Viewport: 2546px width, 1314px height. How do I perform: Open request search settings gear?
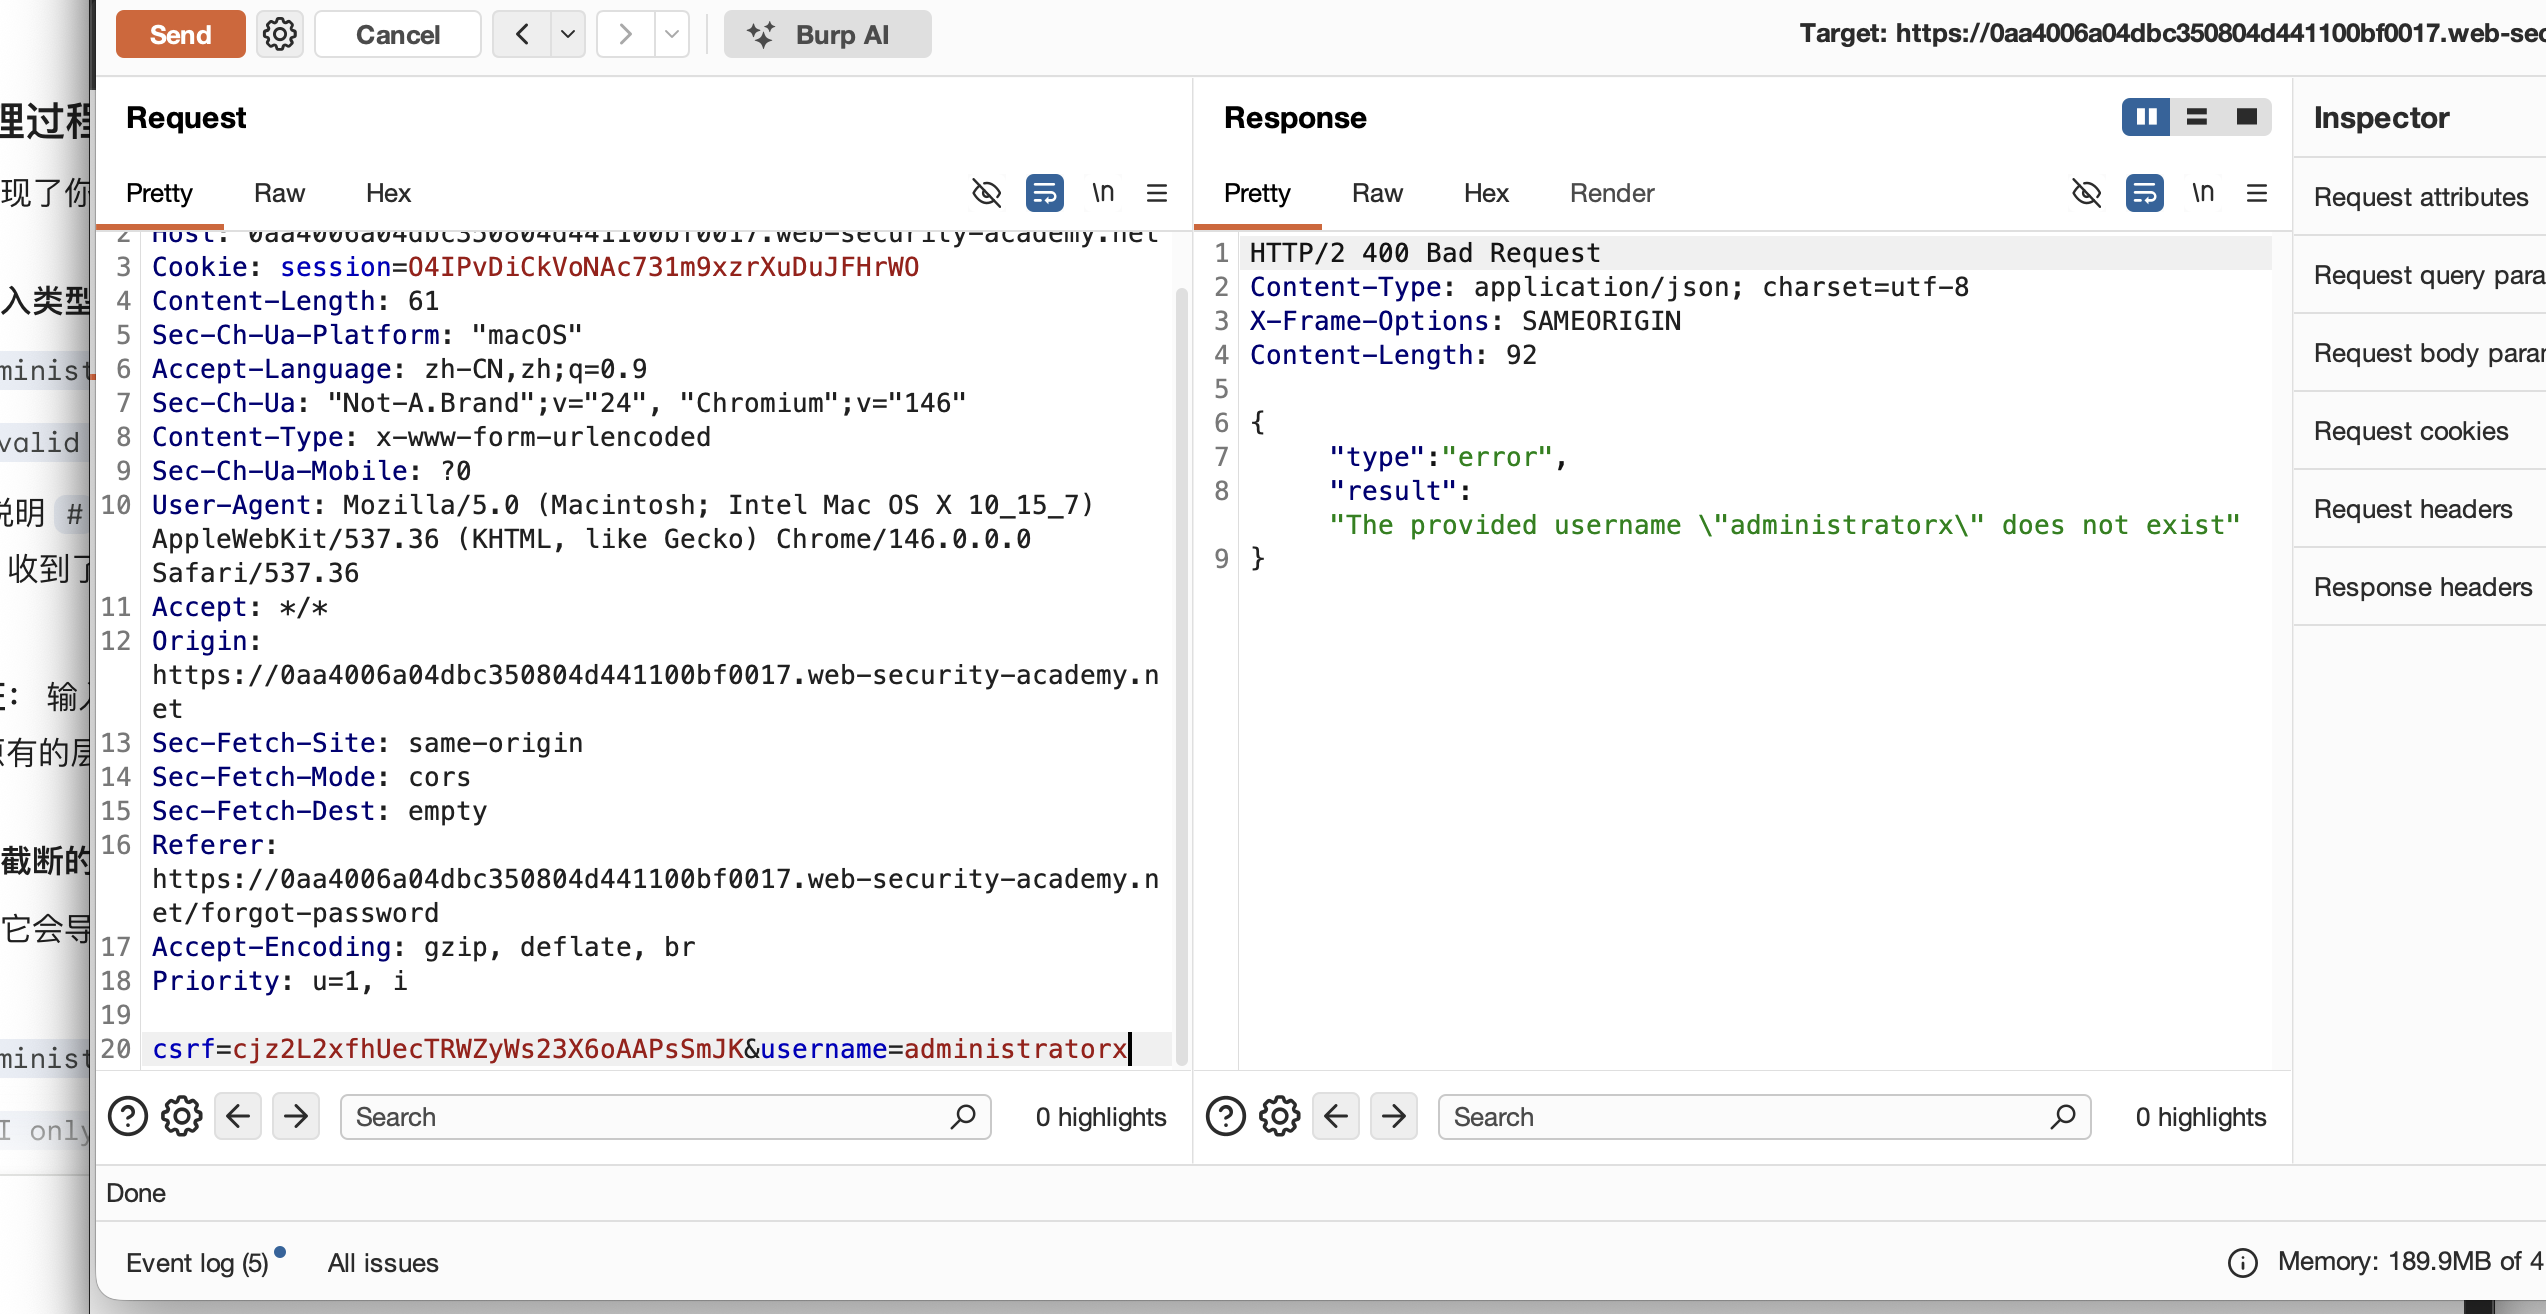(x=181, y=1116)
